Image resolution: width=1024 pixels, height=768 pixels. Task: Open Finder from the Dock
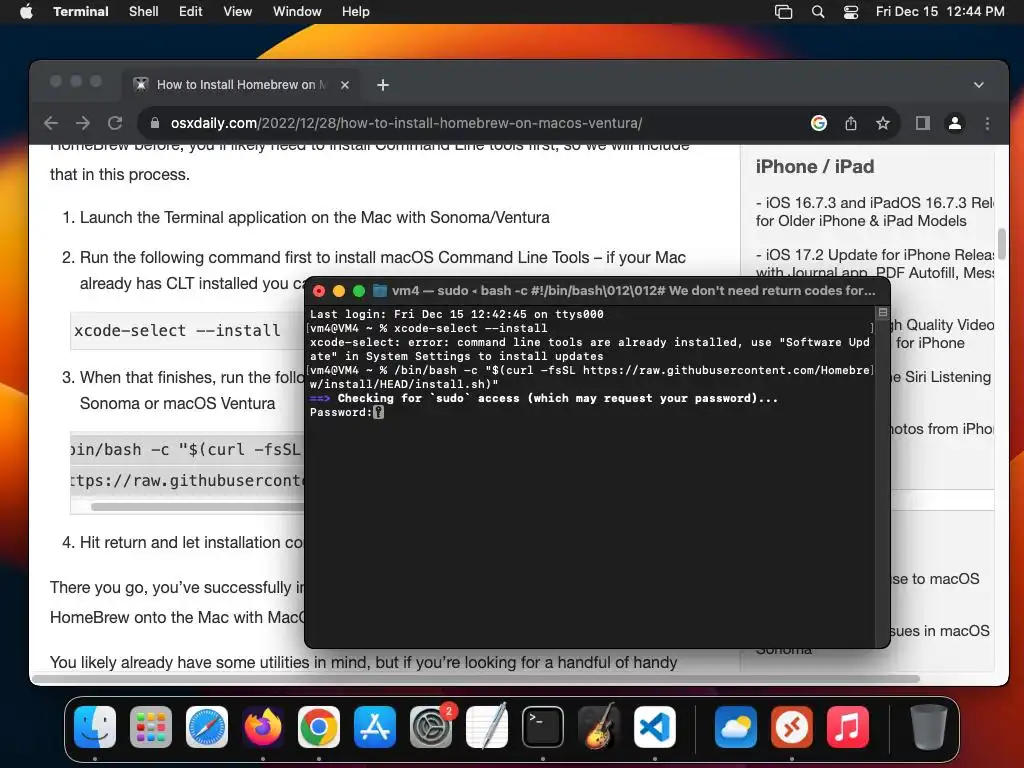[95, 727]
